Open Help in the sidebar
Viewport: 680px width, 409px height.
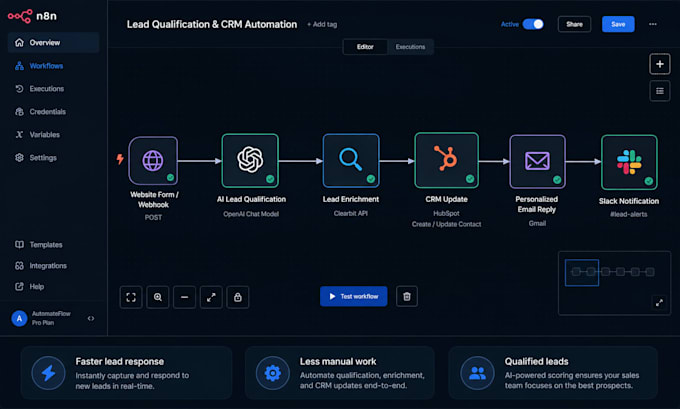pyautogui.click(x=29, y=287)
